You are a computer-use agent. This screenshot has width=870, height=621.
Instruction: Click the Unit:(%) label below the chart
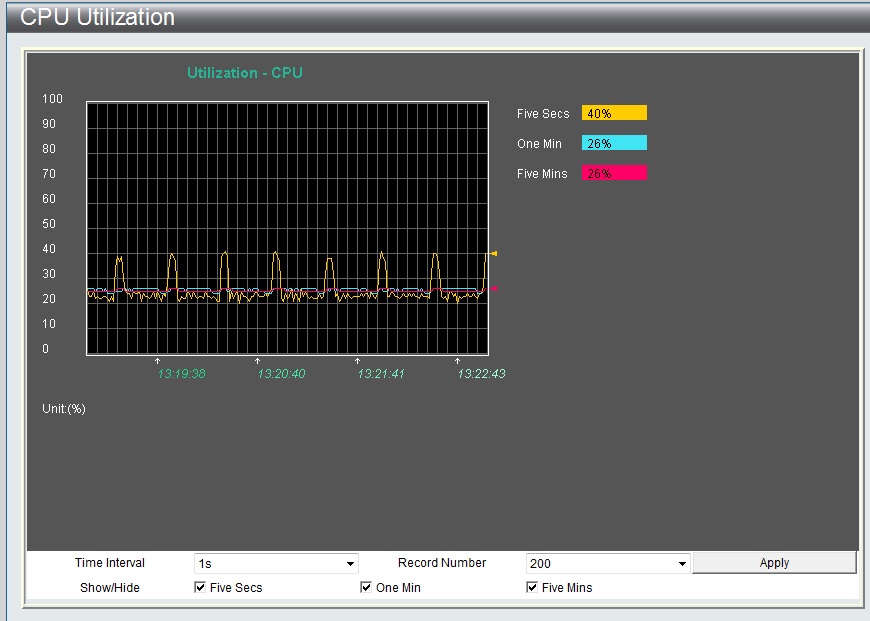64,409
